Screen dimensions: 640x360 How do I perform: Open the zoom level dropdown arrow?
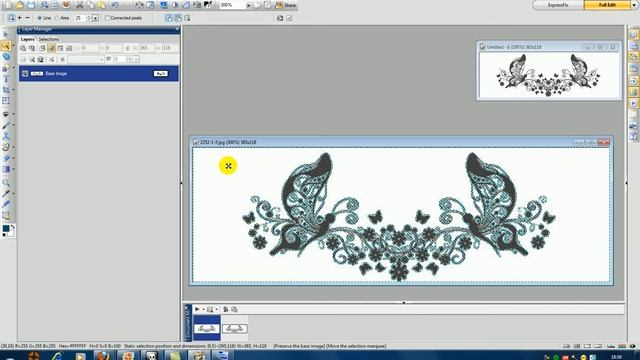pyautogui.click(x=248, y=5)
